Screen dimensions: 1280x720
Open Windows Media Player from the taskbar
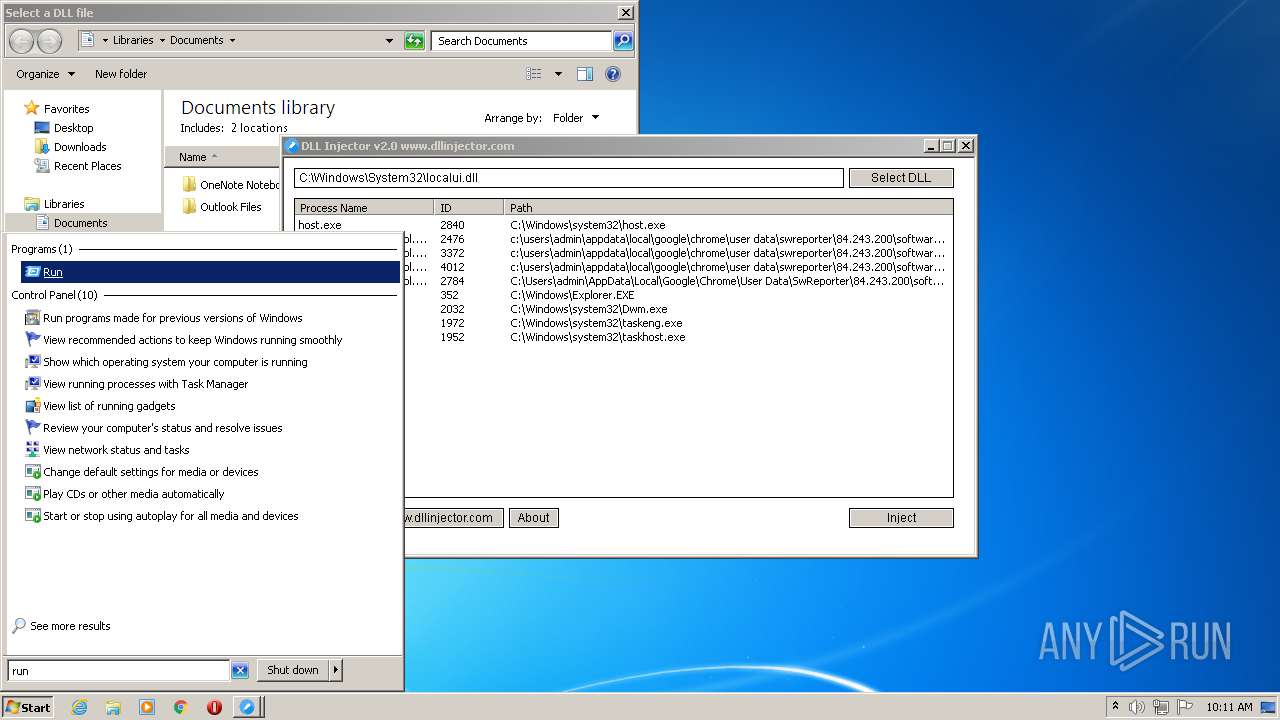click(147, 707)
